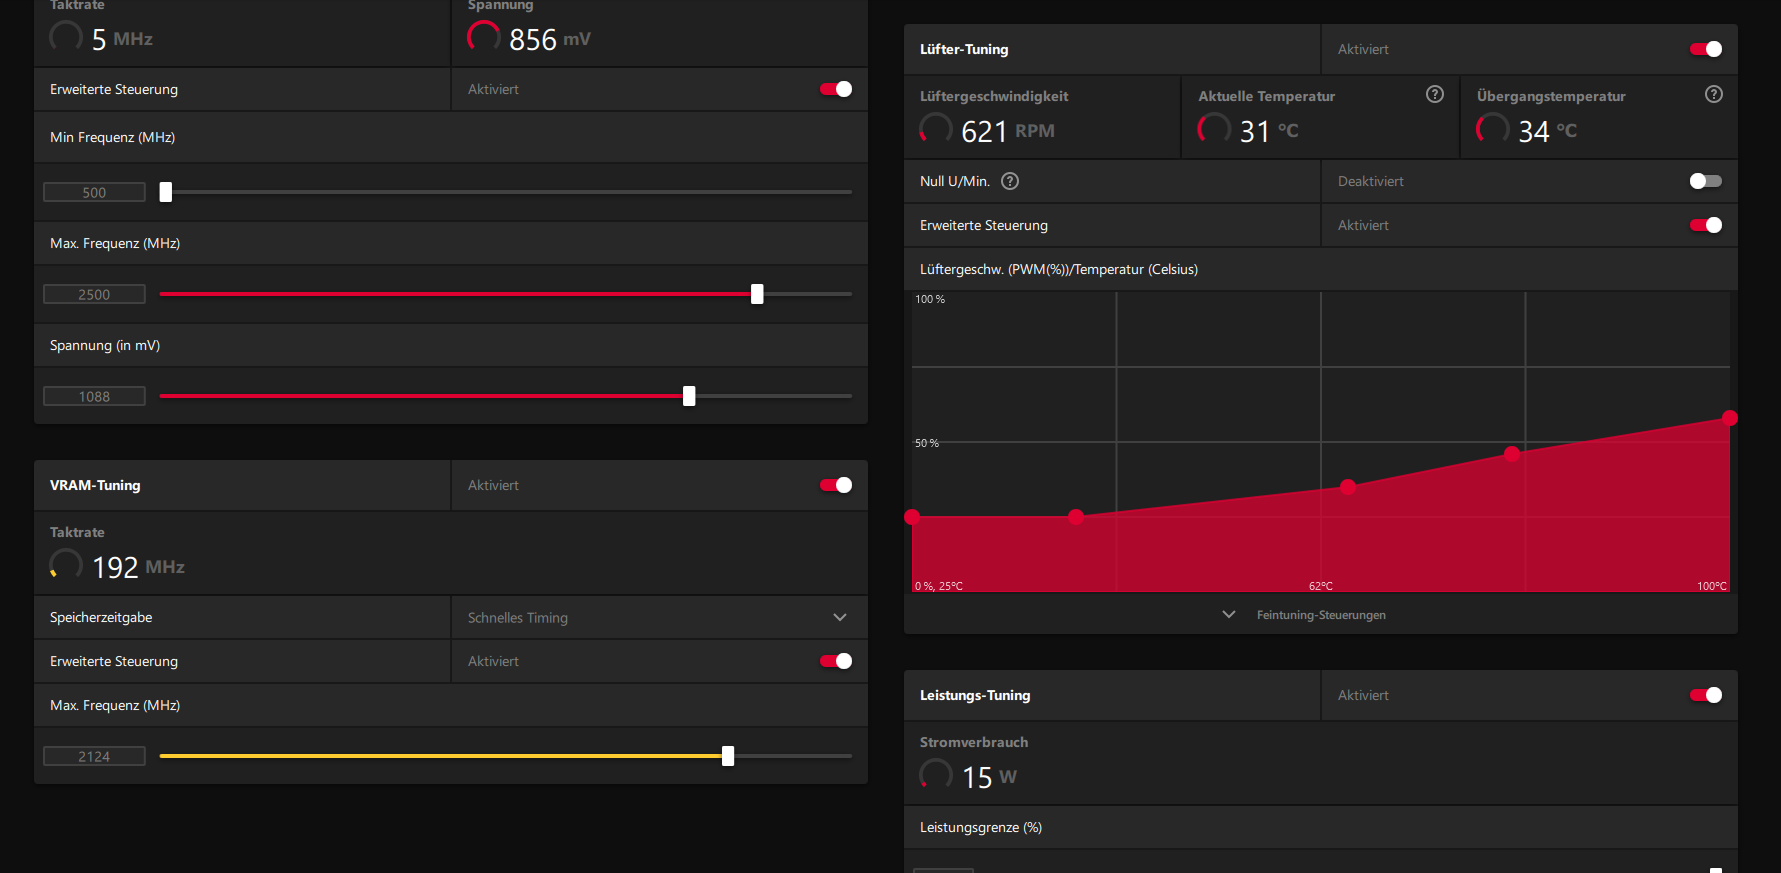Screen dimensions: 1781x873
Task: Toggle GPU Erweiterte Steuerung switch
Action: (836, 89)
